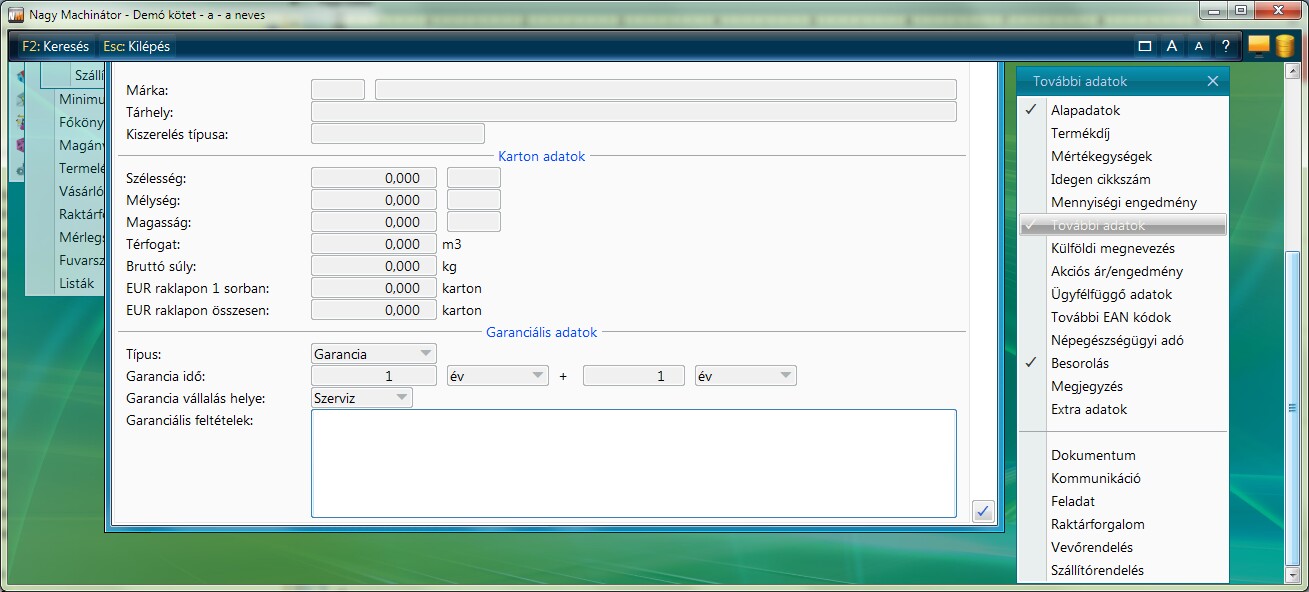Viewport: 1309px width, 592px height.
Task: Click the Garanciális feltételek text area
Action: pos(634,463)
